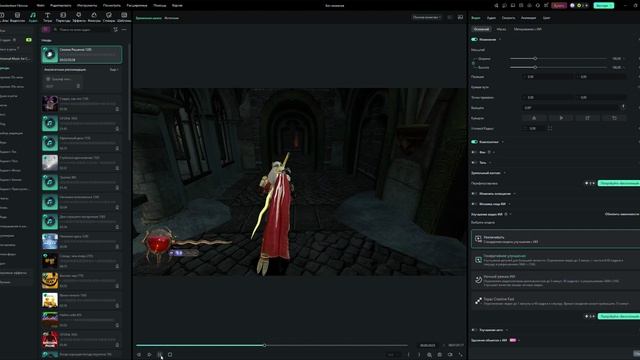Image resolution: width=640 pixels, height=360 pixels.
Task: Expand the AI Face Mosaic chevron
Action: [x=509, y=204]
